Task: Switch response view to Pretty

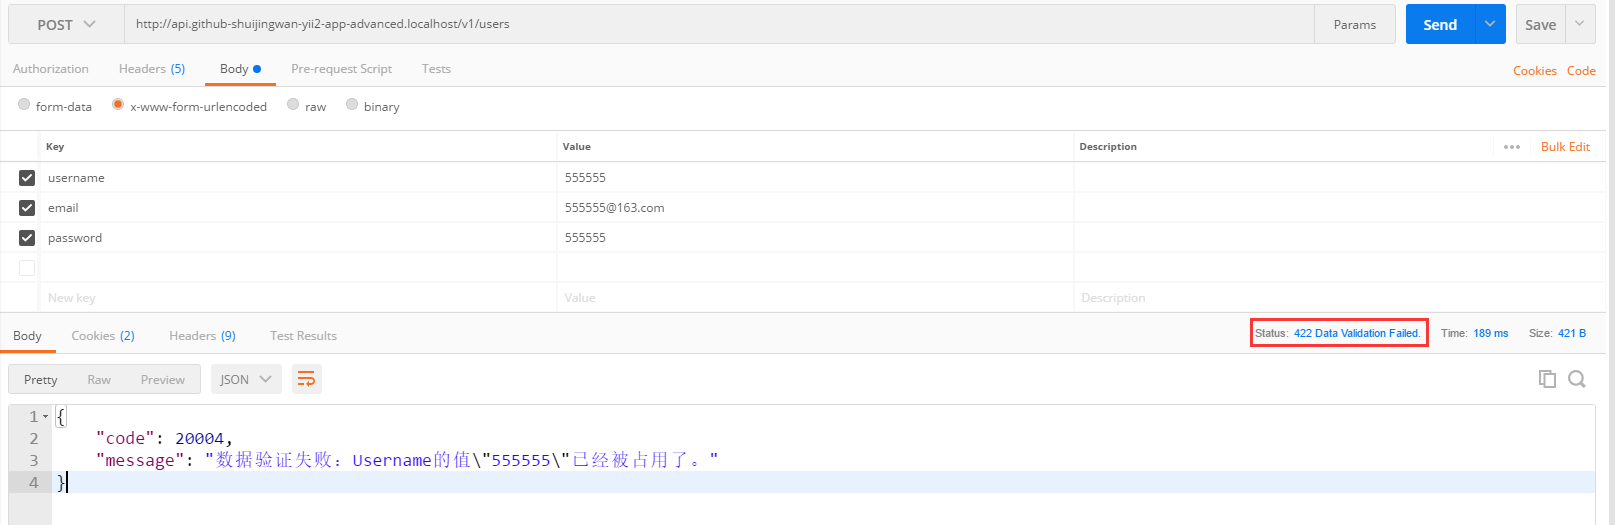Action: (41, 379)
